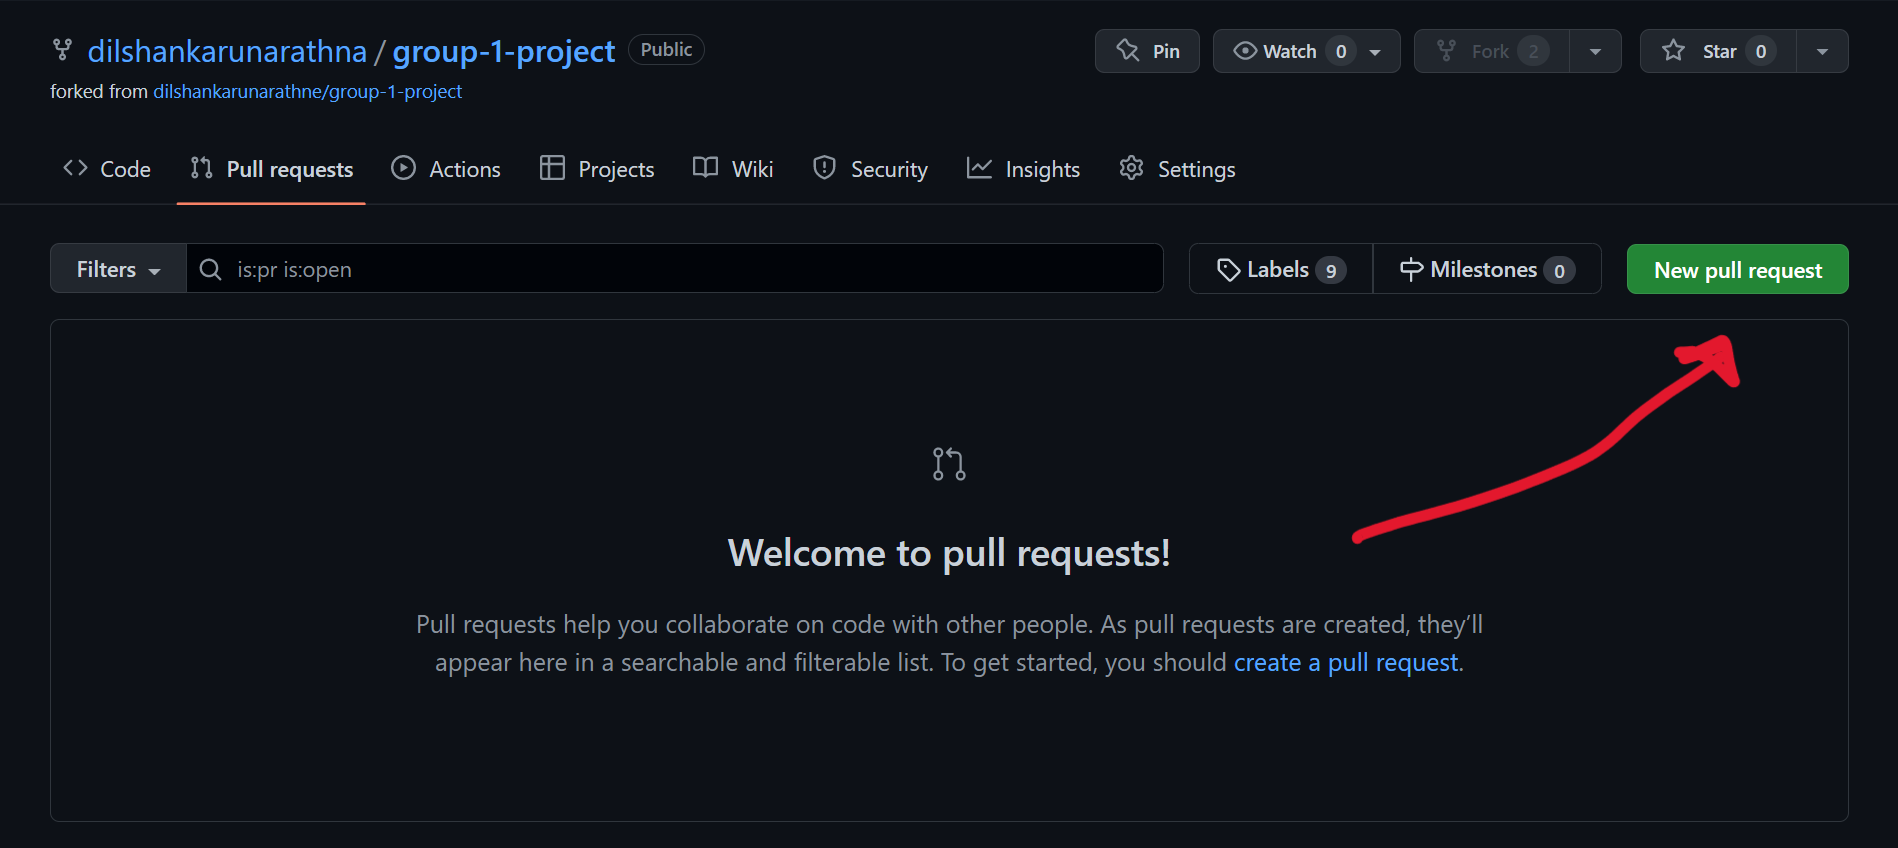
Task: Click the Labels count badge showing 9
Action: coord(1331,271)
